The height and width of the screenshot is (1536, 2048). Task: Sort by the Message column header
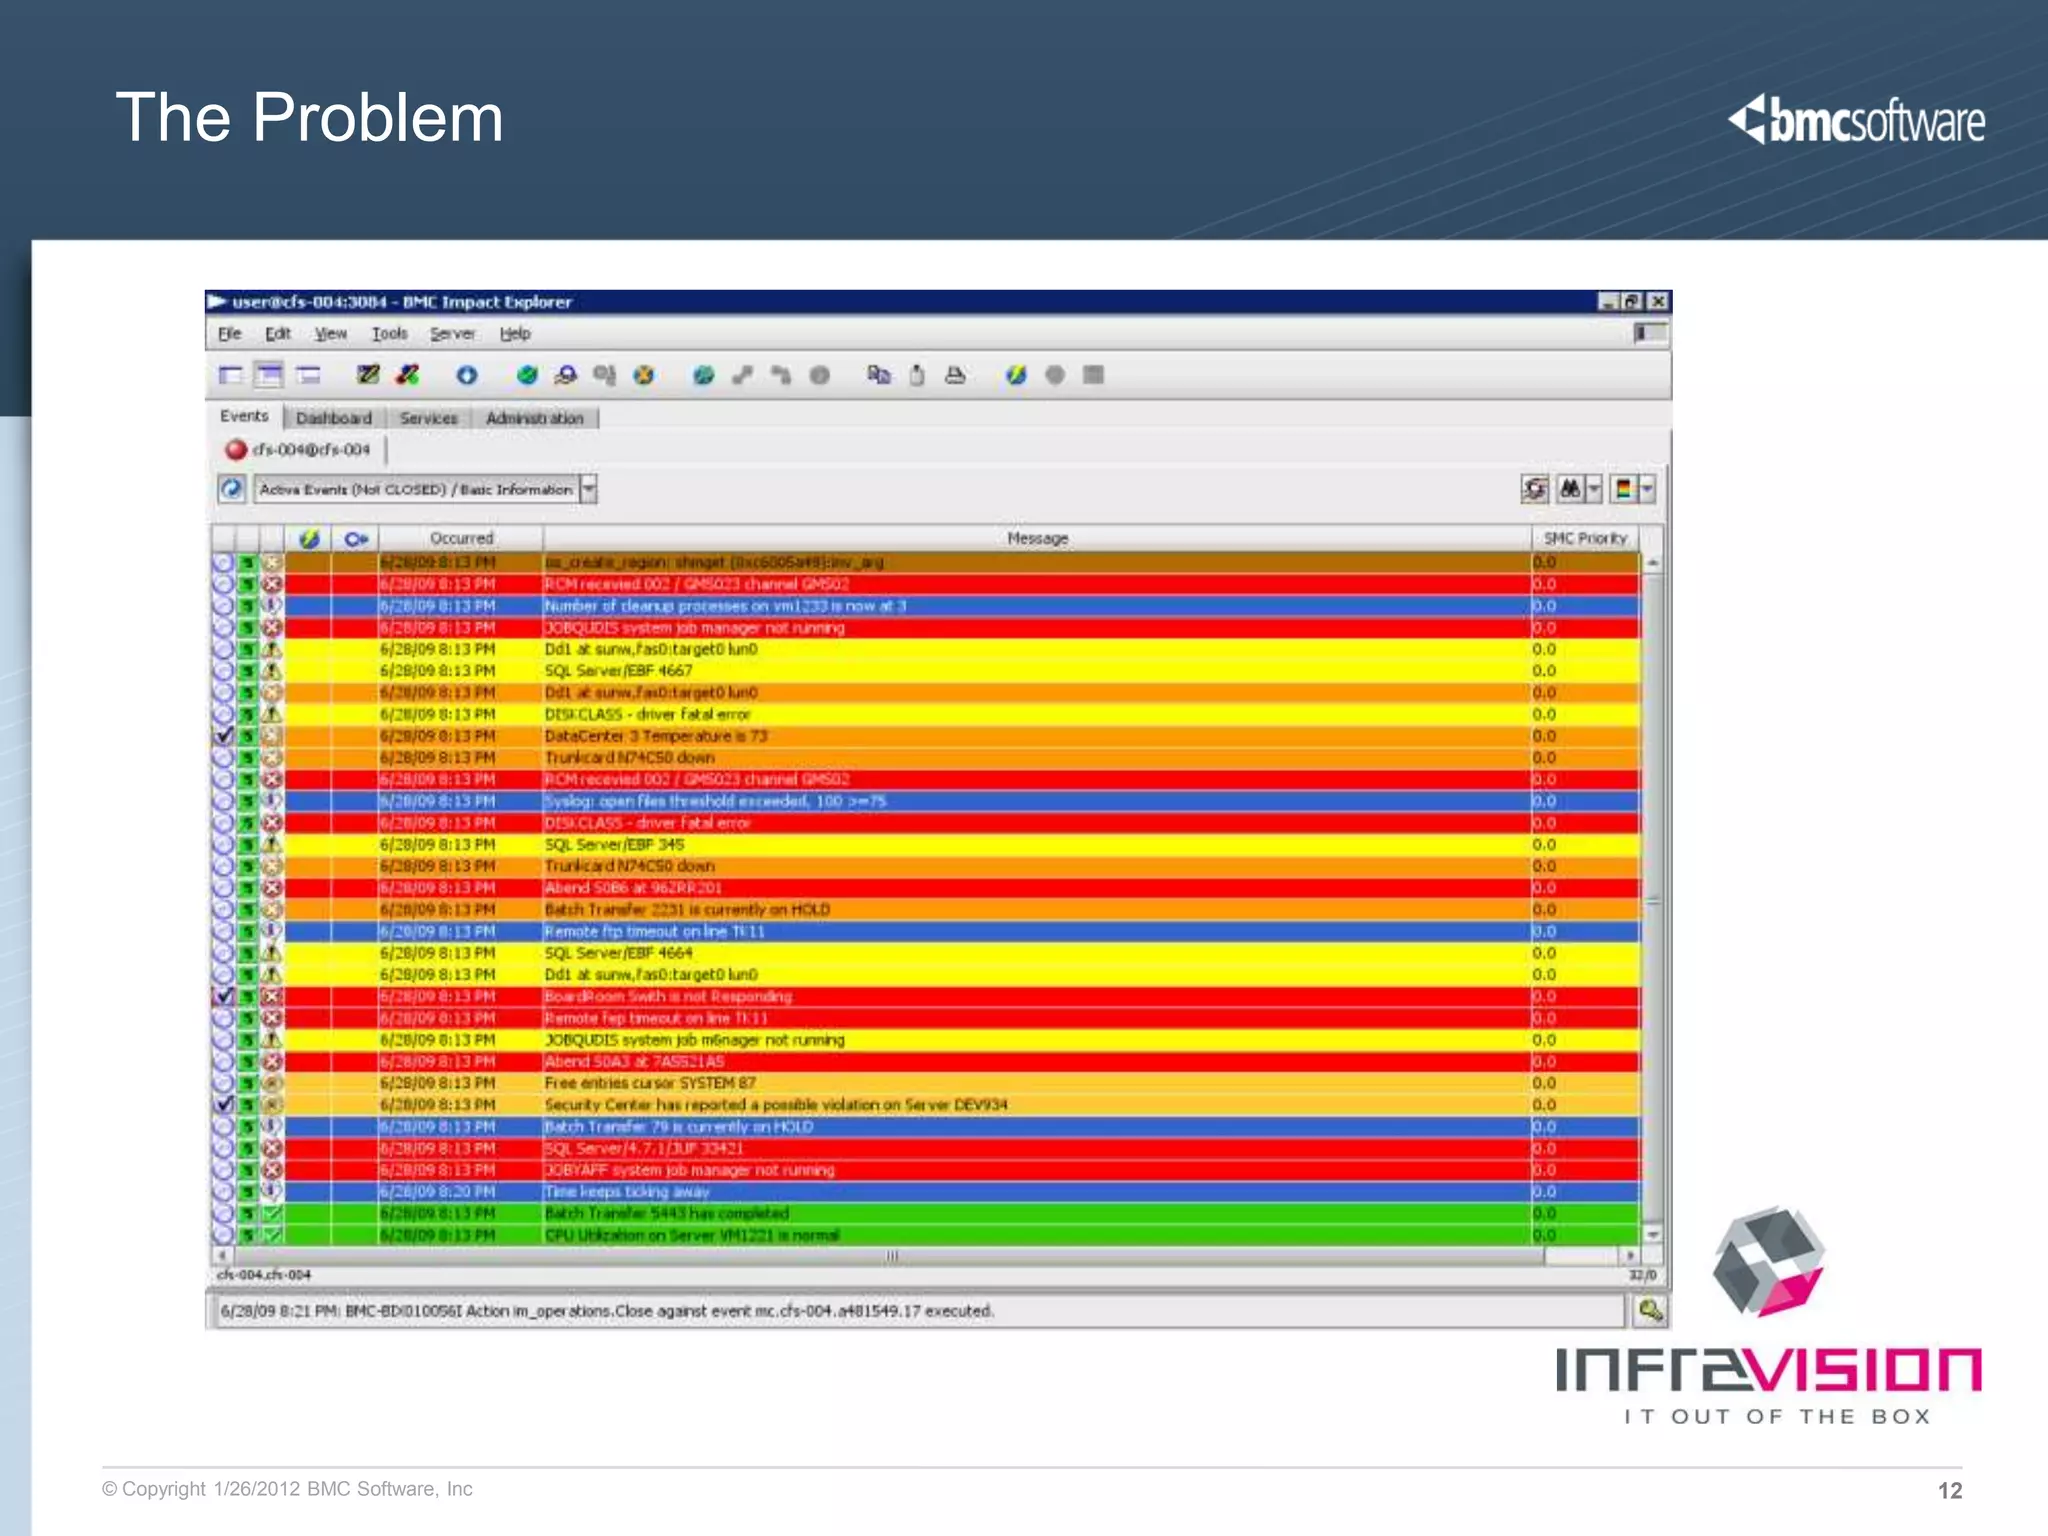click(1037, 538)
